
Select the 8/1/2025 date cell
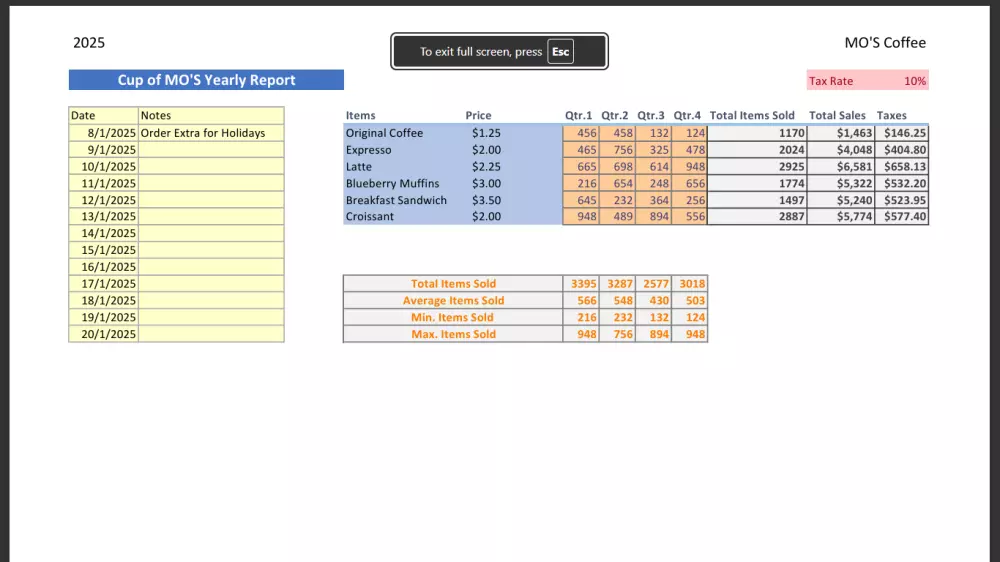[103, 133]
